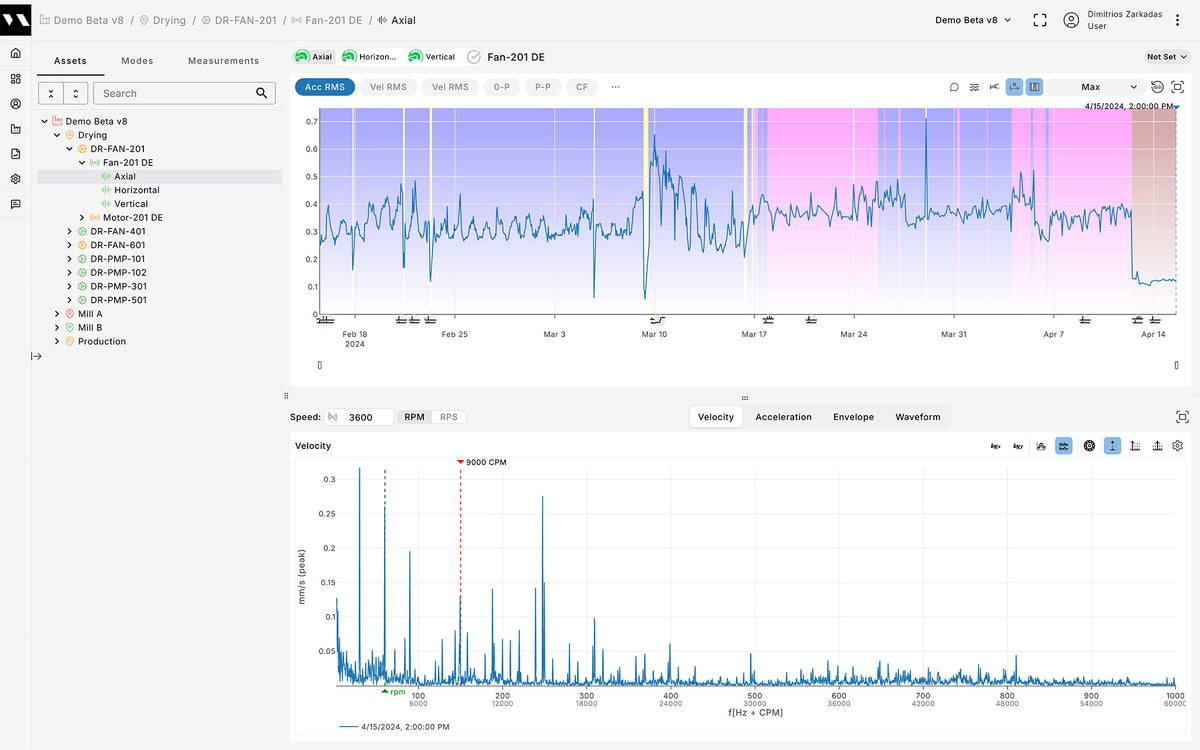Toggle log Y axis on spectrum

tap(1018, 446)
